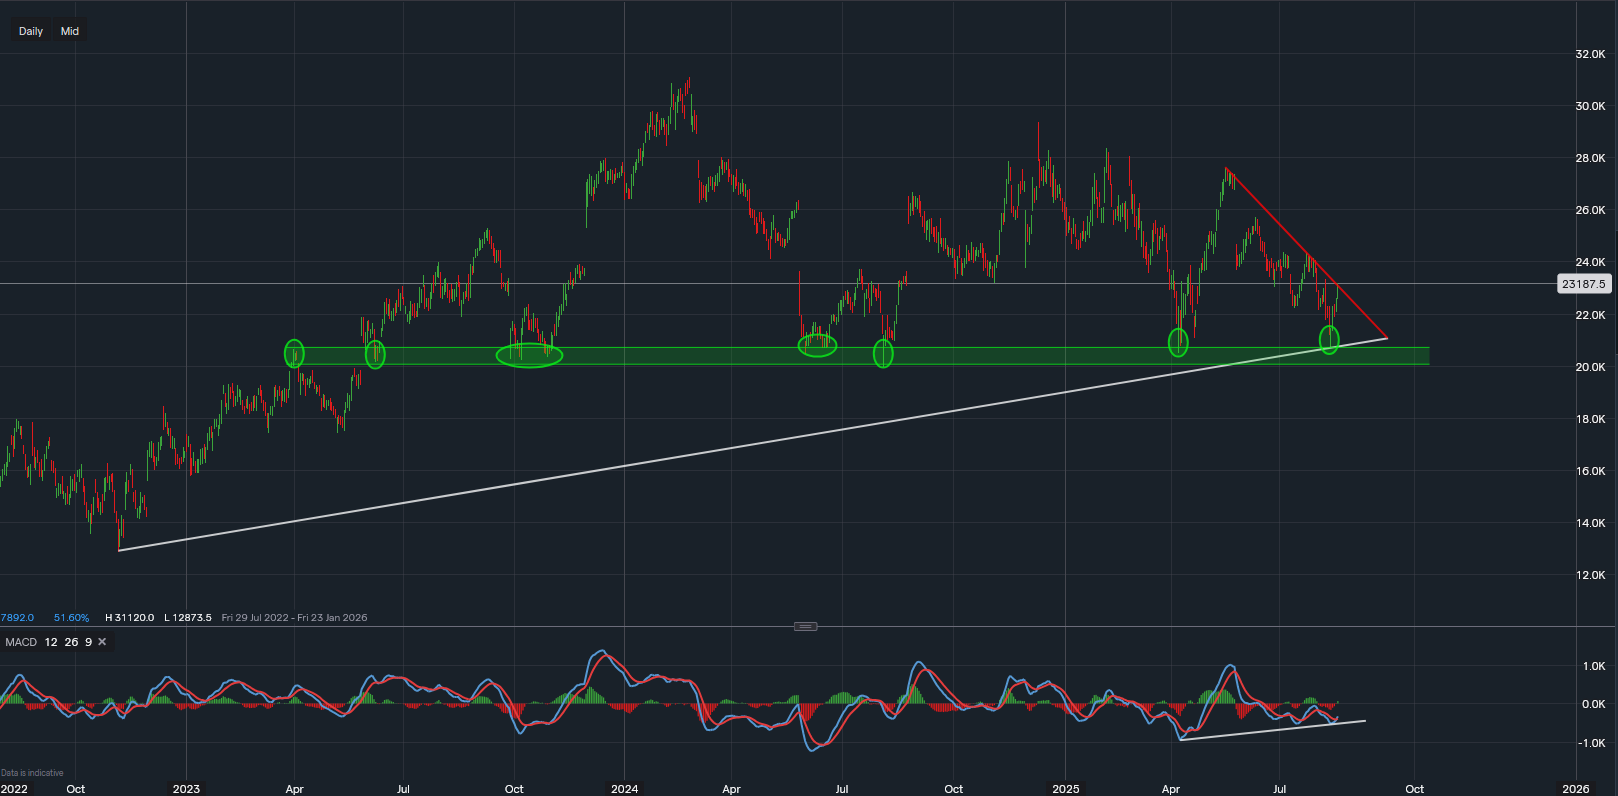Viewport: 1618px width, 796px height.
Task: Select the green ellipse at April 2025 low
Action: point(1178,342)
